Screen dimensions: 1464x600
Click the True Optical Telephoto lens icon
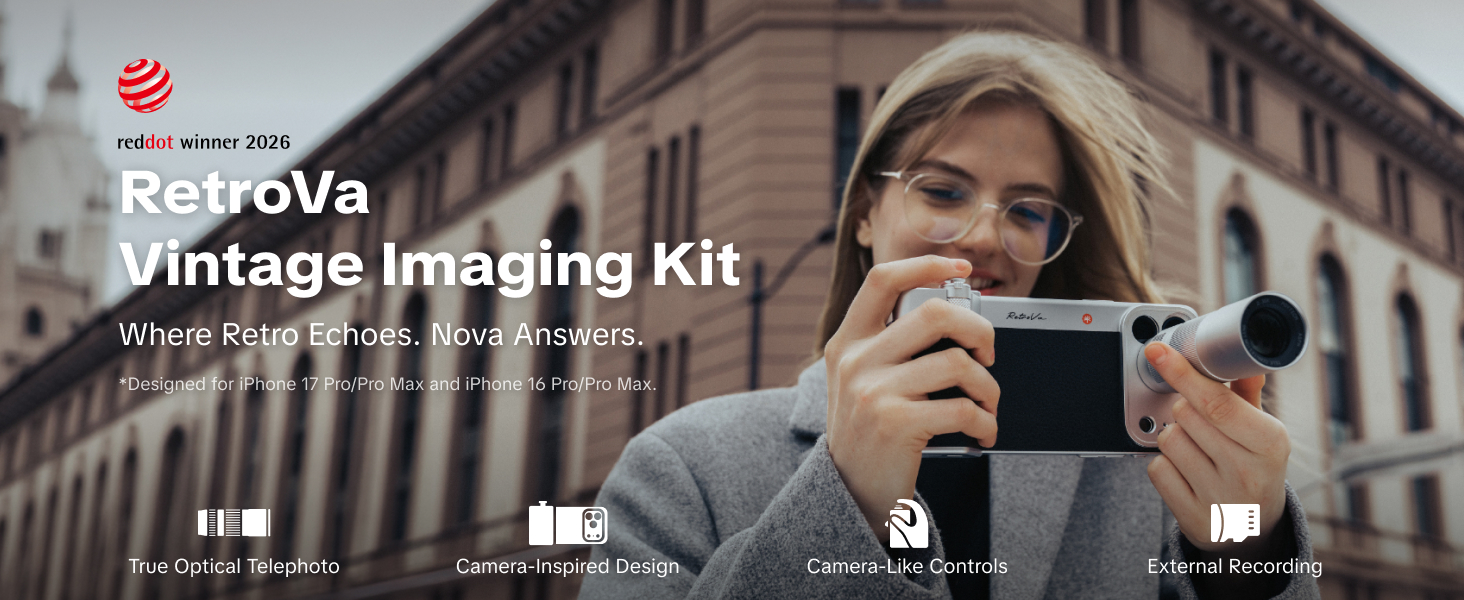pos(234,523)
